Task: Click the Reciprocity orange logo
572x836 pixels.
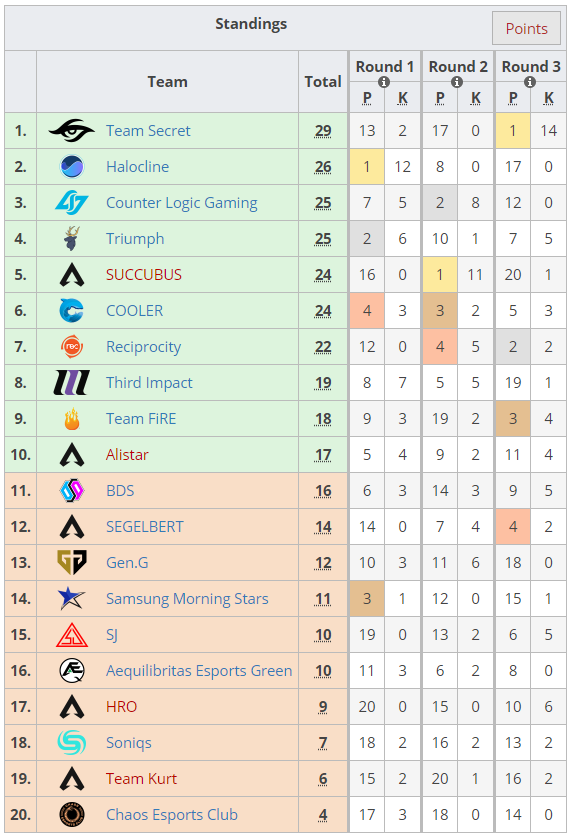Action: tap(71, 347)
